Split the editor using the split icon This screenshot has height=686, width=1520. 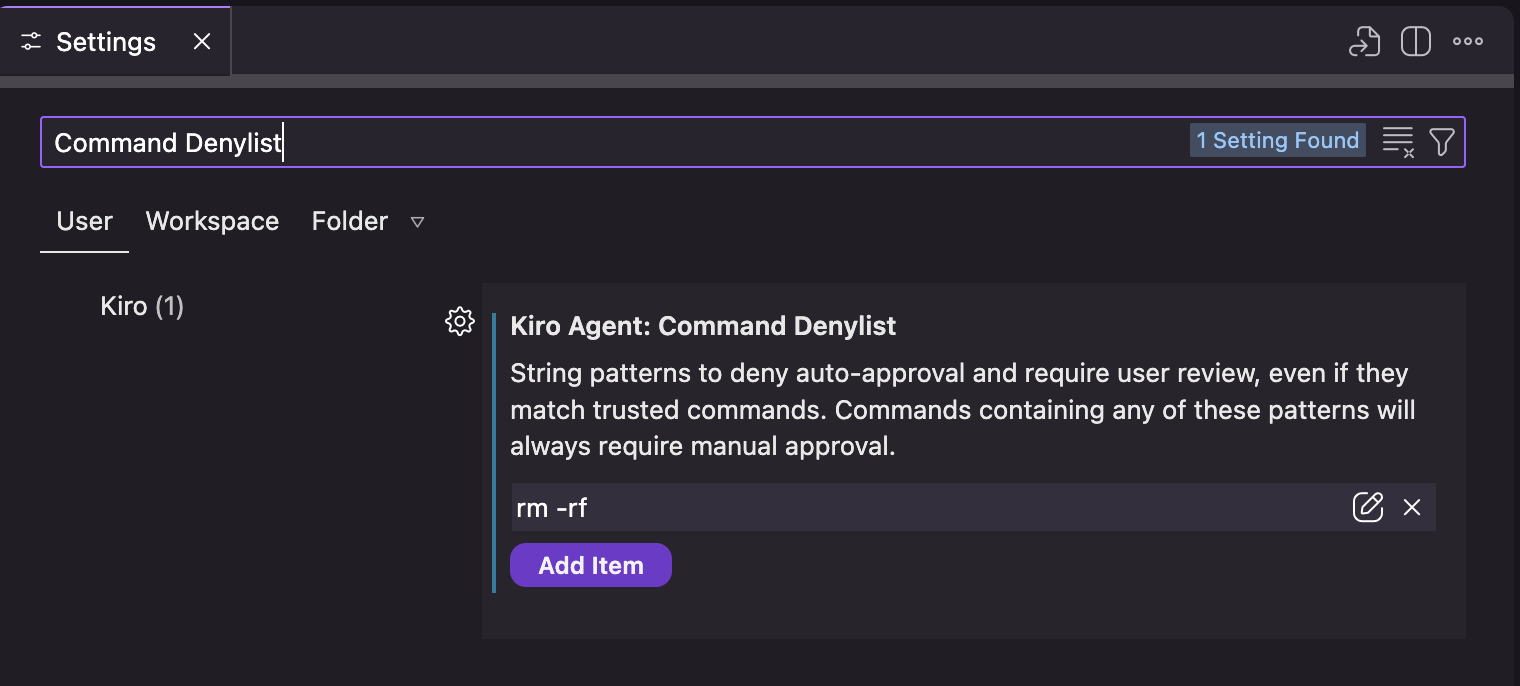(x=1415, y=41)
